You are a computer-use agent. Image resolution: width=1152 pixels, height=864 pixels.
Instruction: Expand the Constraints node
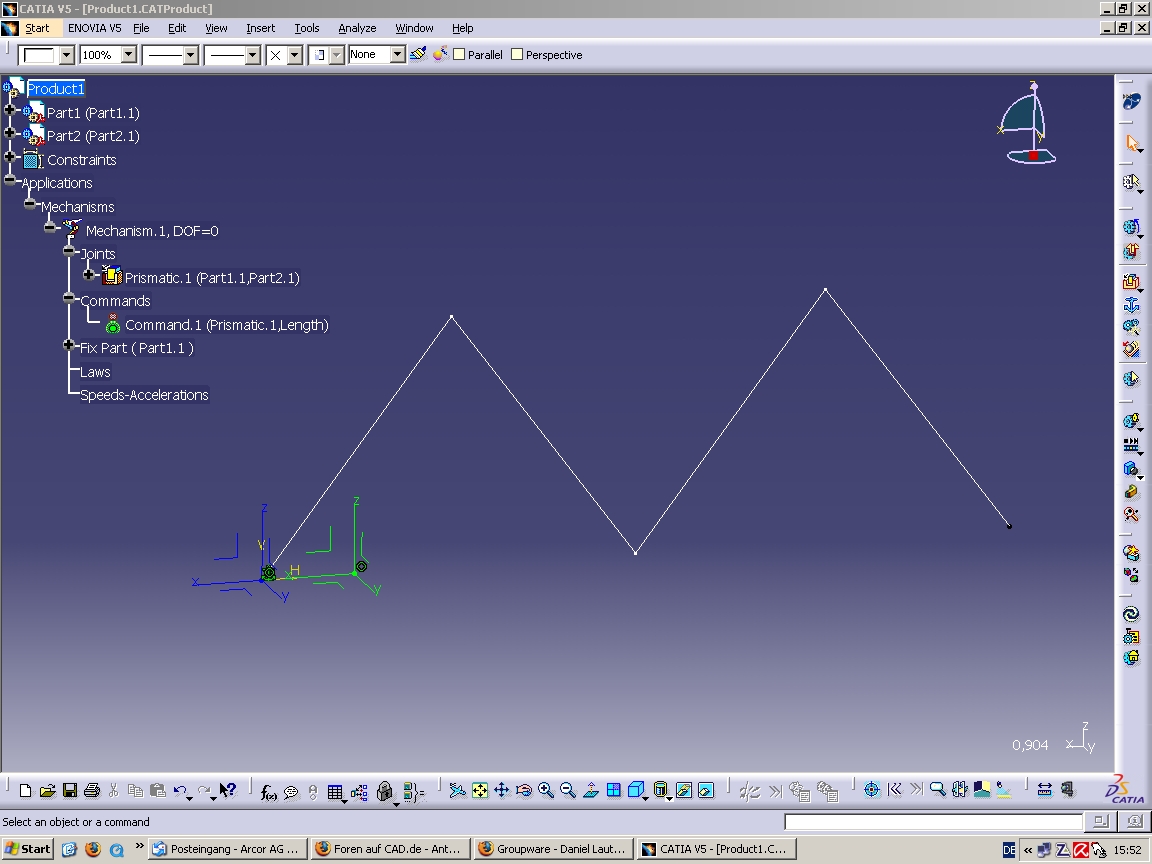pyautogui.click(x=10, y=156)
